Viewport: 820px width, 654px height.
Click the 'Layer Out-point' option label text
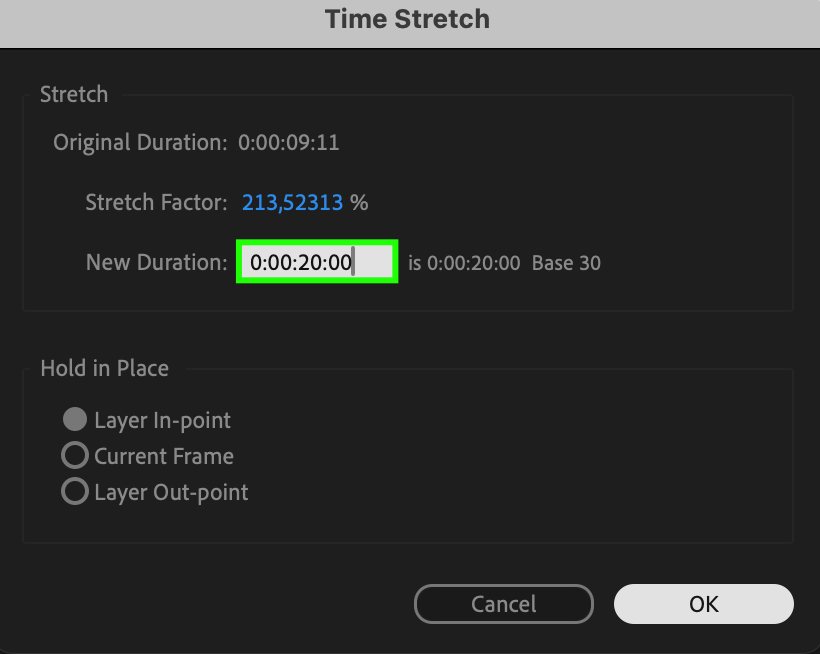tap(171, 492)
